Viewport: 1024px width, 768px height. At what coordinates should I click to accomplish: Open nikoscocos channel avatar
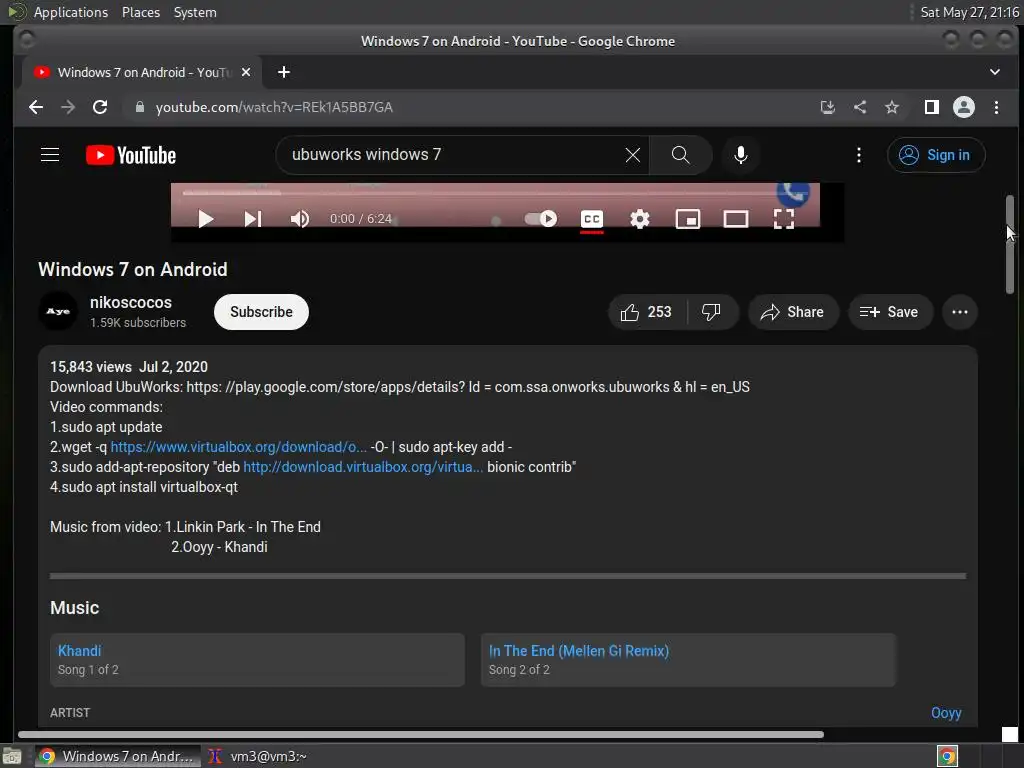click(x=58, y=312)
